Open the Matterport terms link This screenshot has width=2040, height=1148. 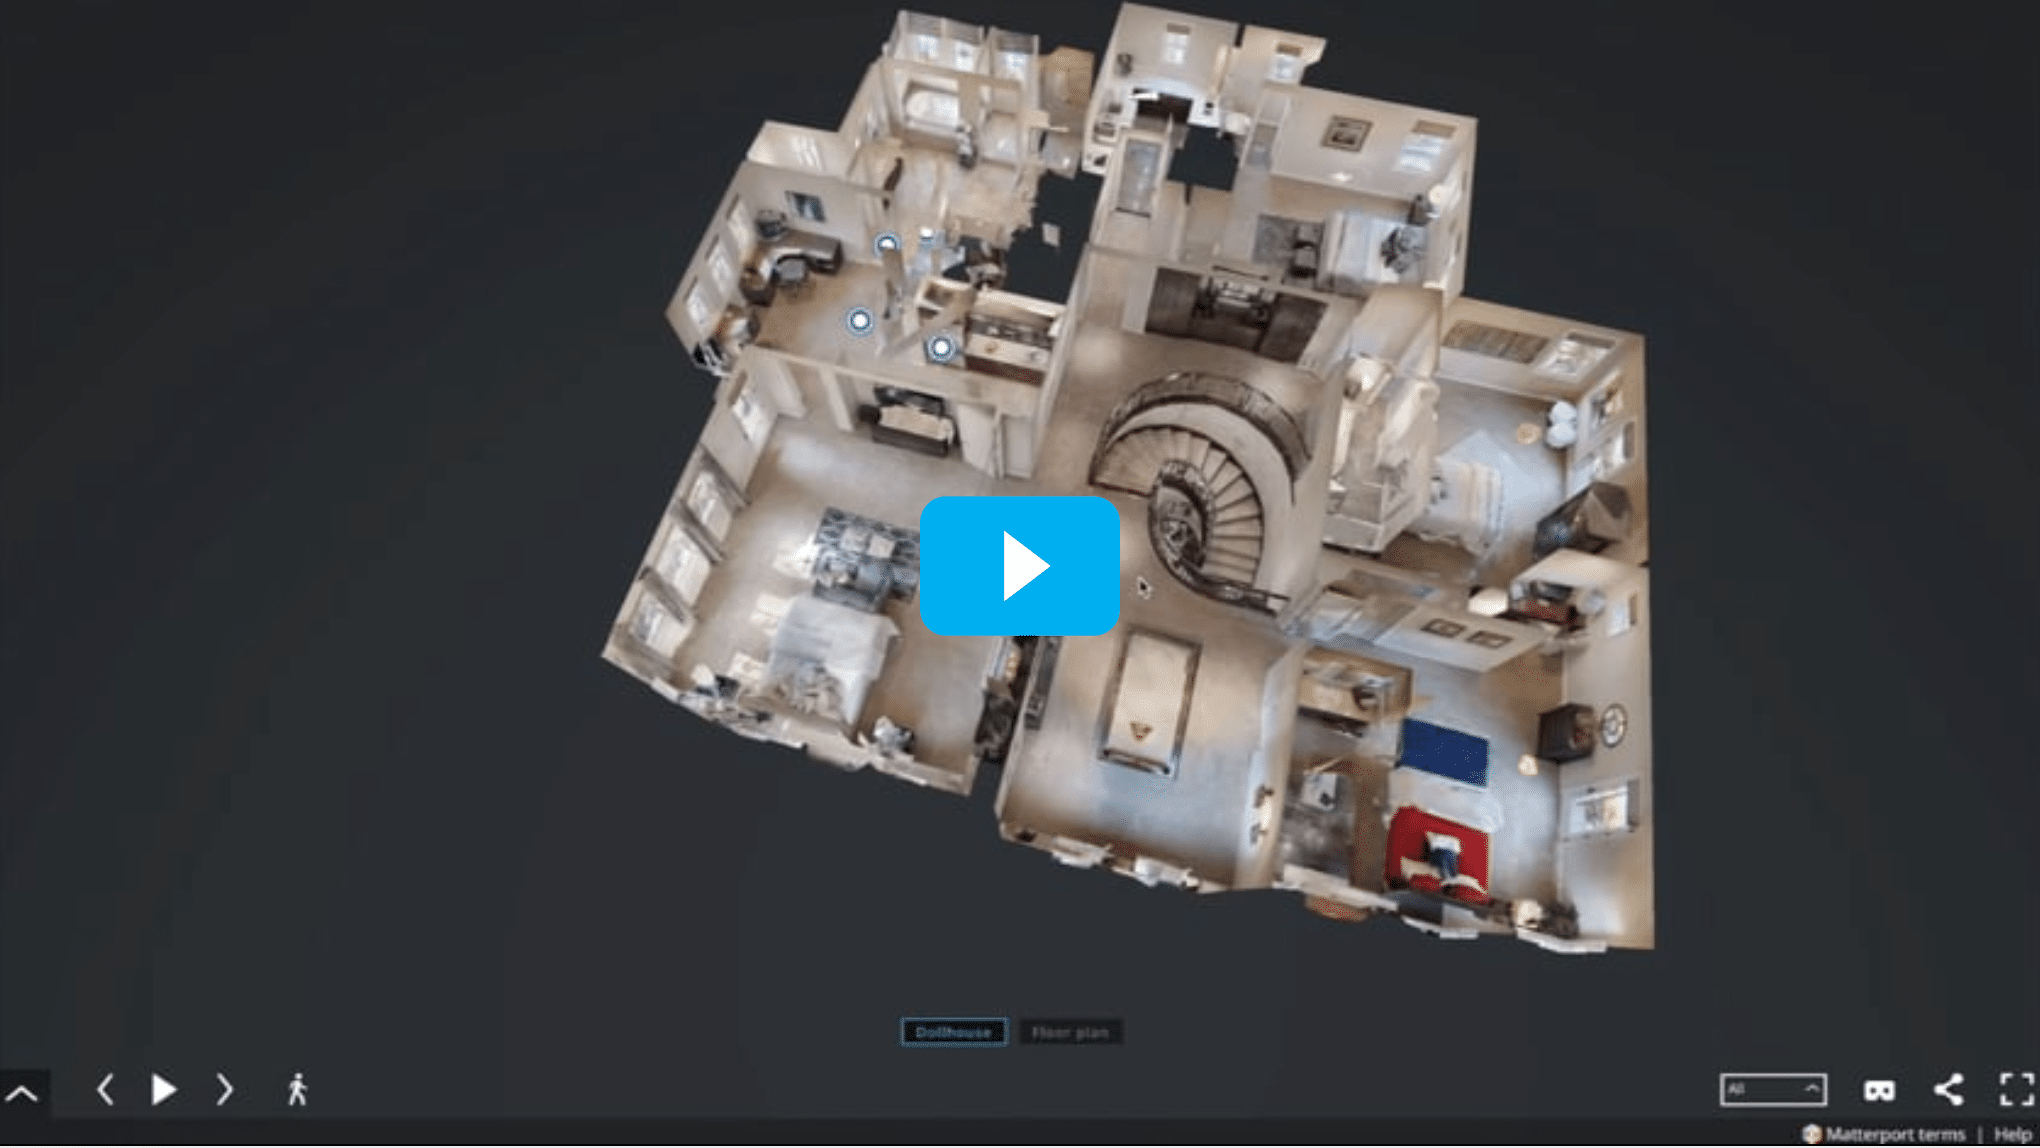(x=1894, y=1134)
